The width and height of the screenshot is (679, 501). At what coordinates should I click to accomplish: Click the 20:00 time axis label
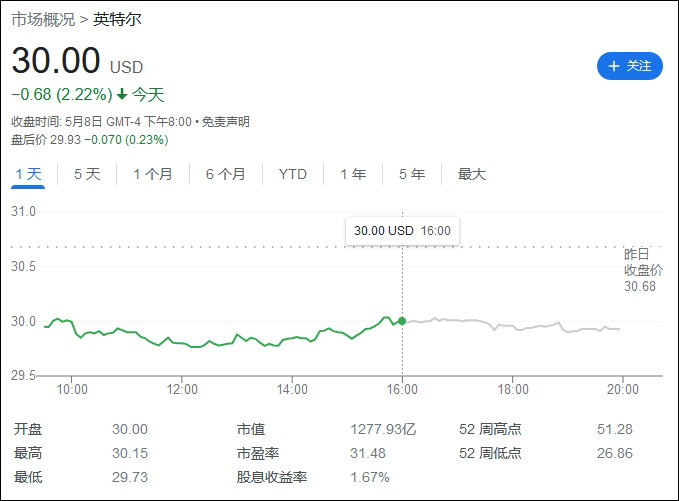(623, 389)
